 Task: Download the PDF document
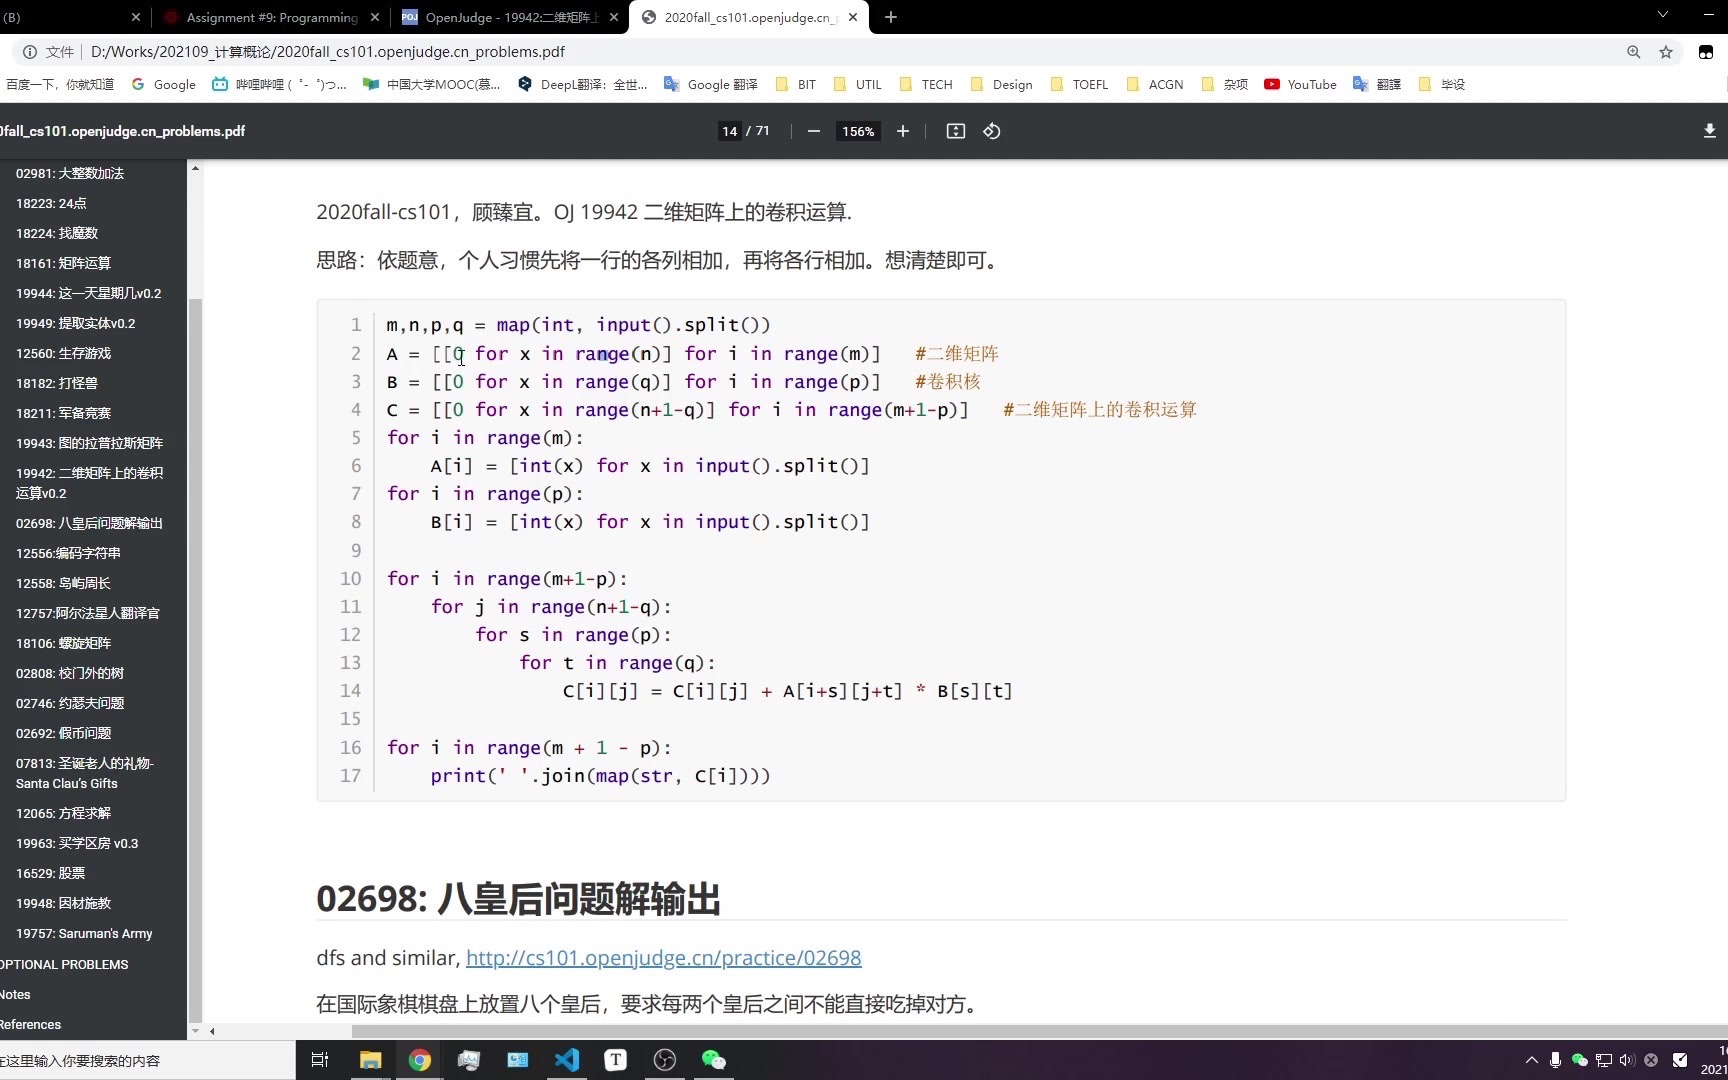pos(1709,131)
